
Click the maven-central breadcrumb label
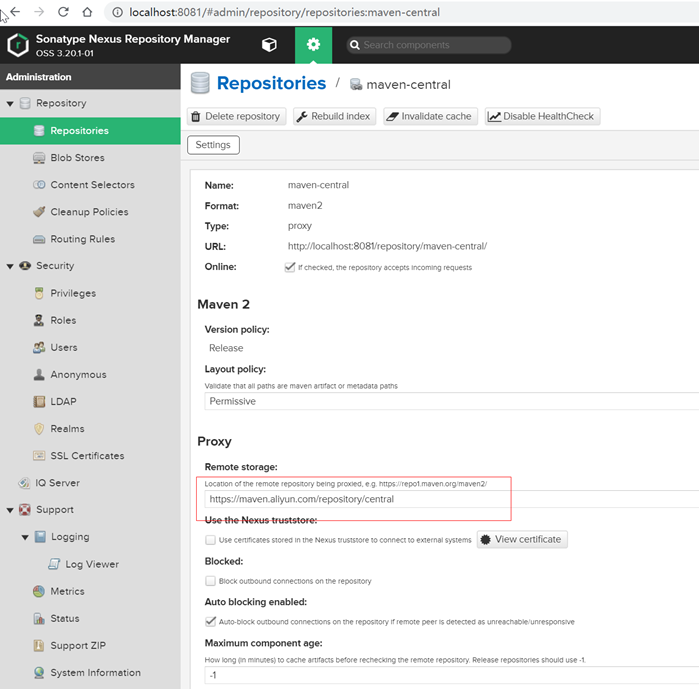point(408,85)
